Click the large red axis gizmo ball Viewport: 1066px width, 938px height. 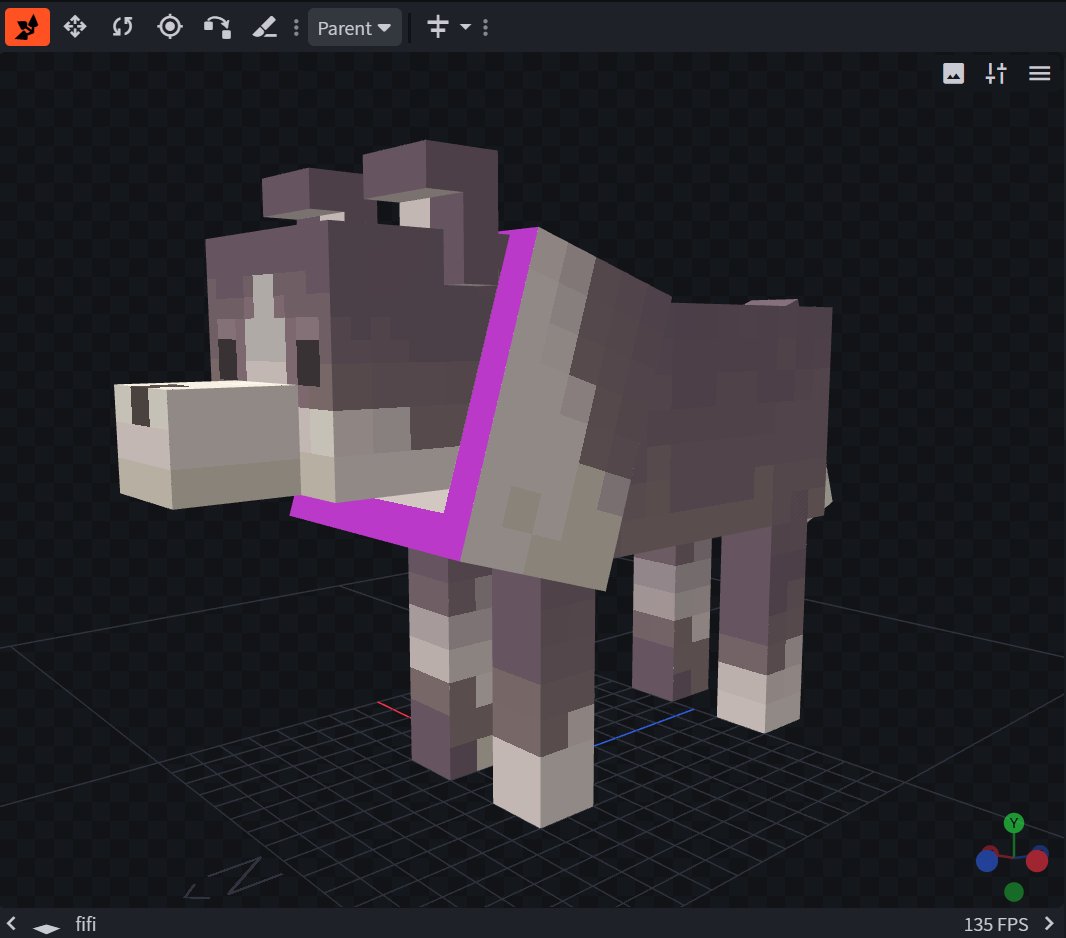[x=1037, y=861]
